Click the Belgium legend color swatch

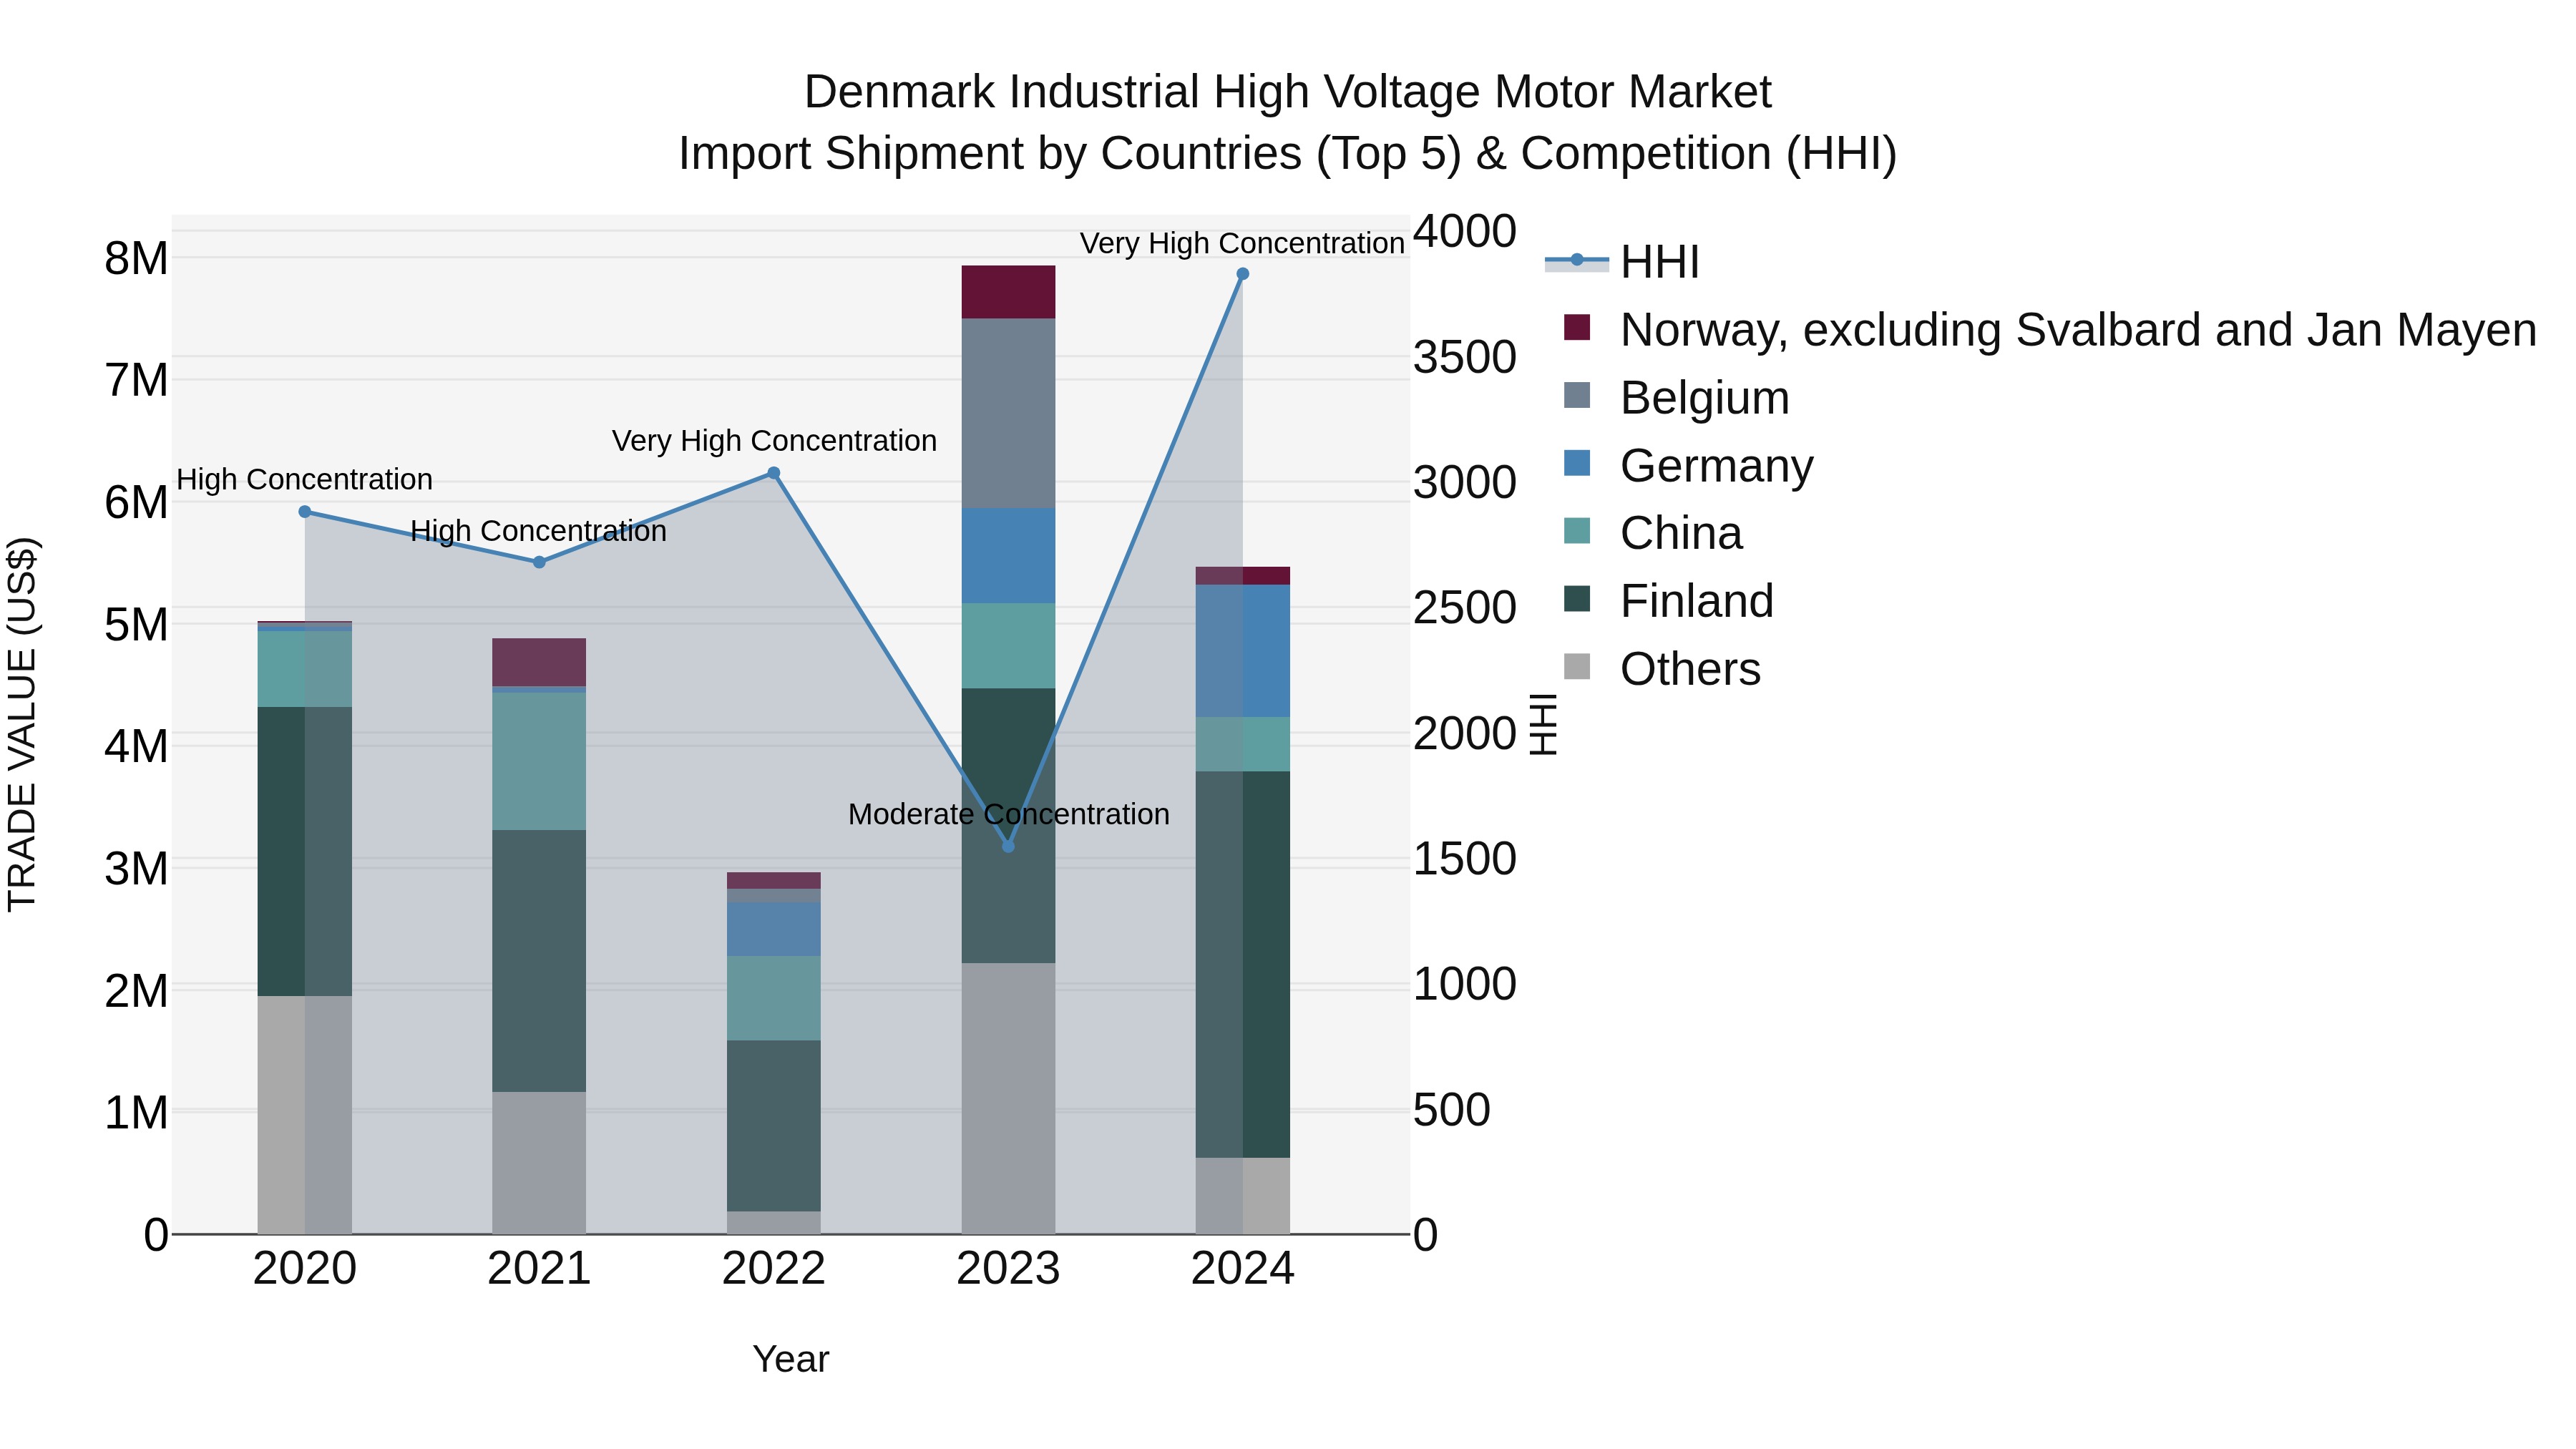click(x=1577, y=395)
